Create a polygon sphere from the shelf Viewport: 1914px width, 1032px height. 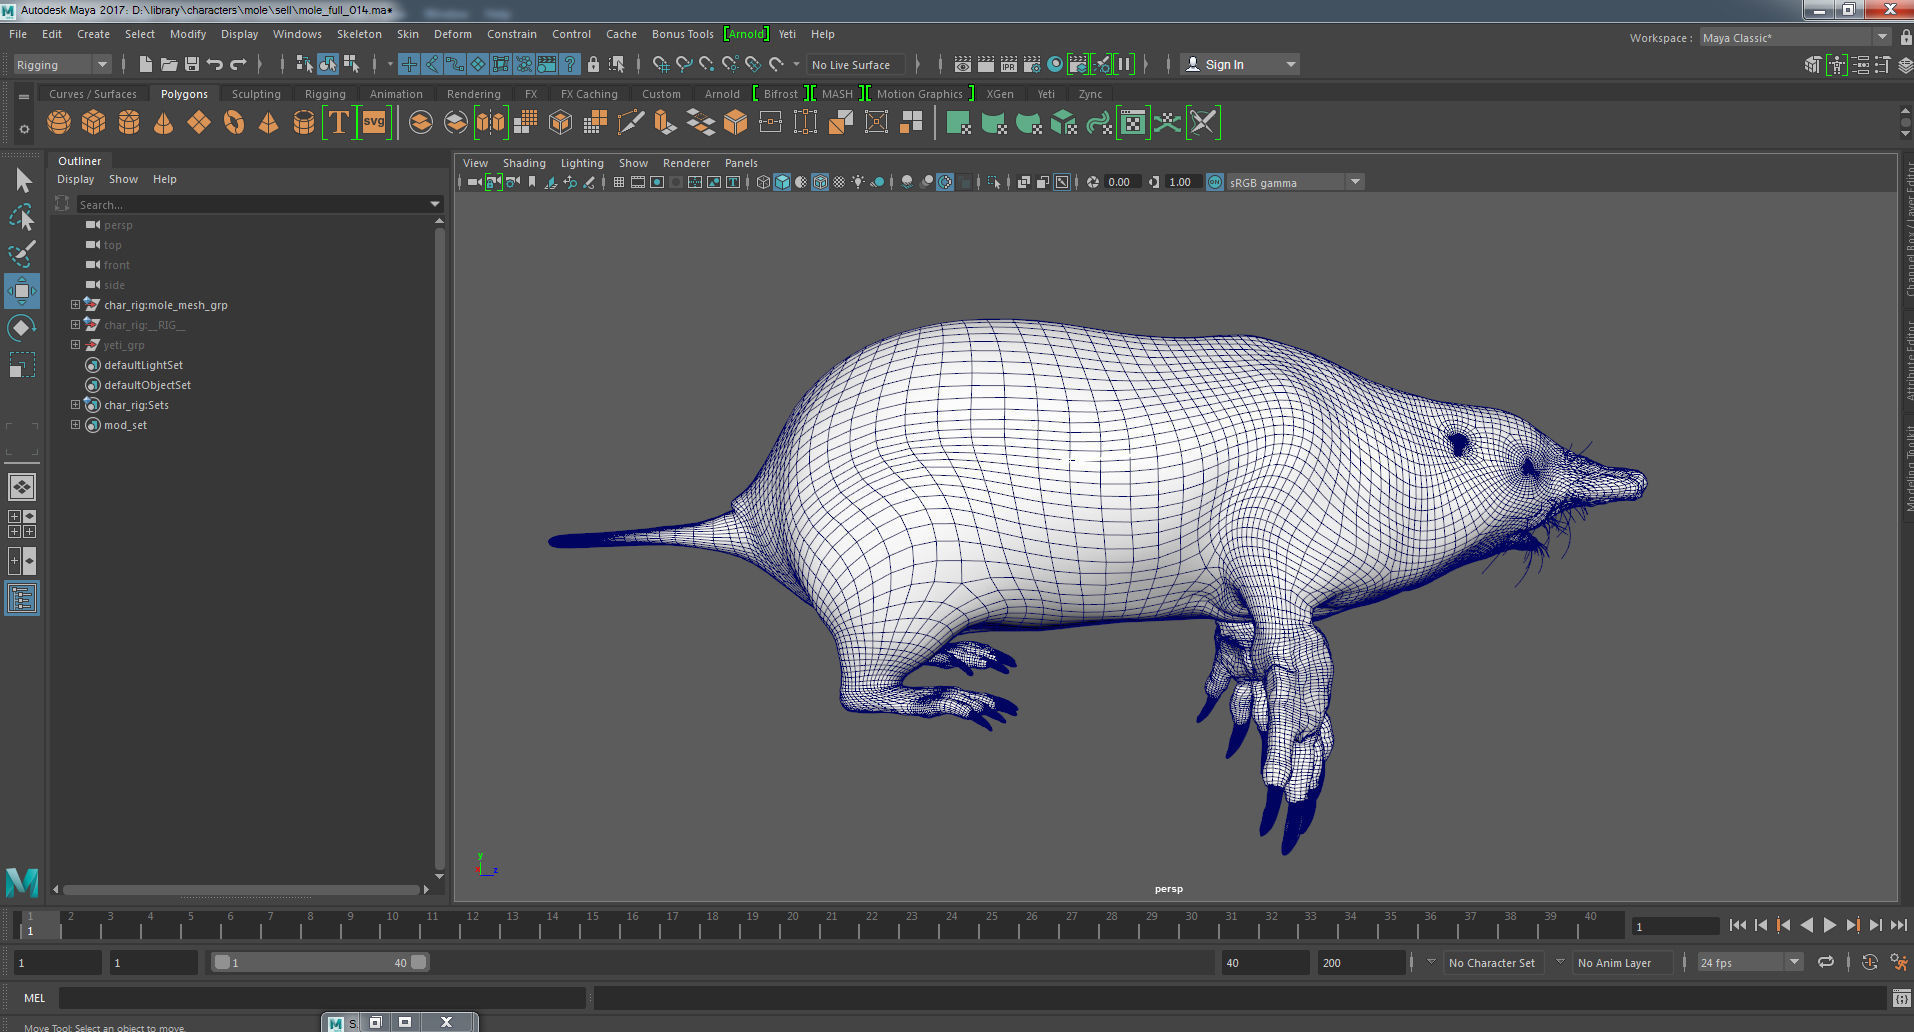[x=59, y=122]
